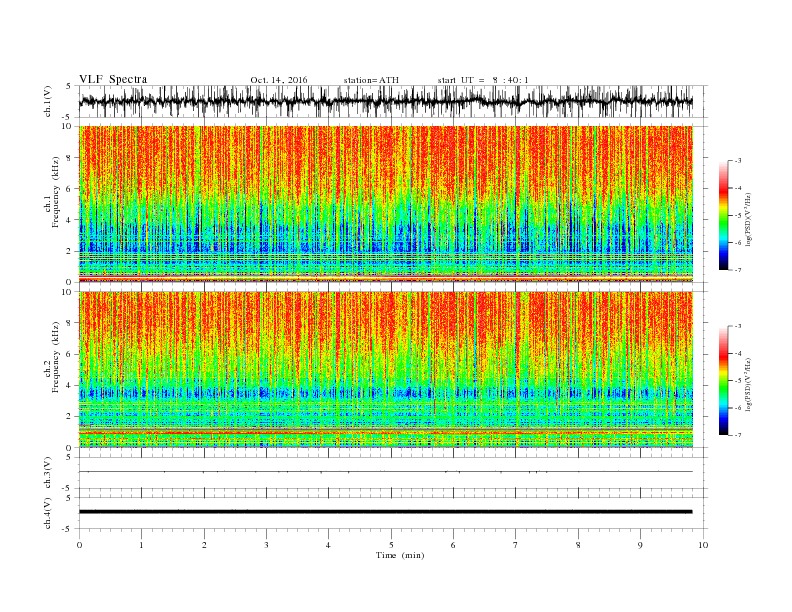Click the red horizontal band near 1 kHz in ch.2
The width and height of the screenshot is (792, 612).
tap(386, 432)
